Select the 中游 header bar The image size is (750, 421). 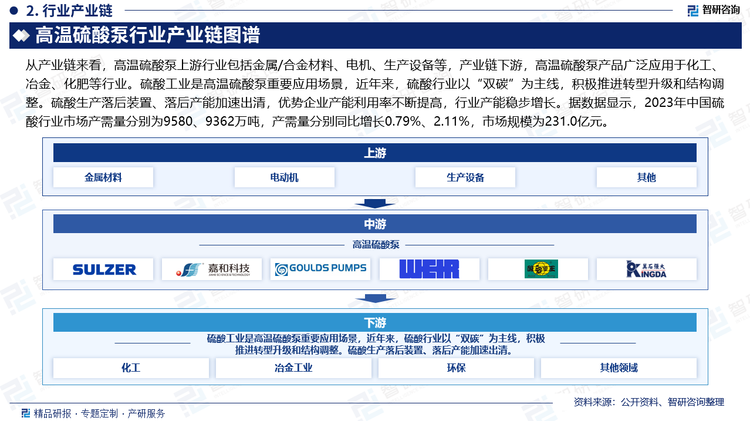coord(375,224)
